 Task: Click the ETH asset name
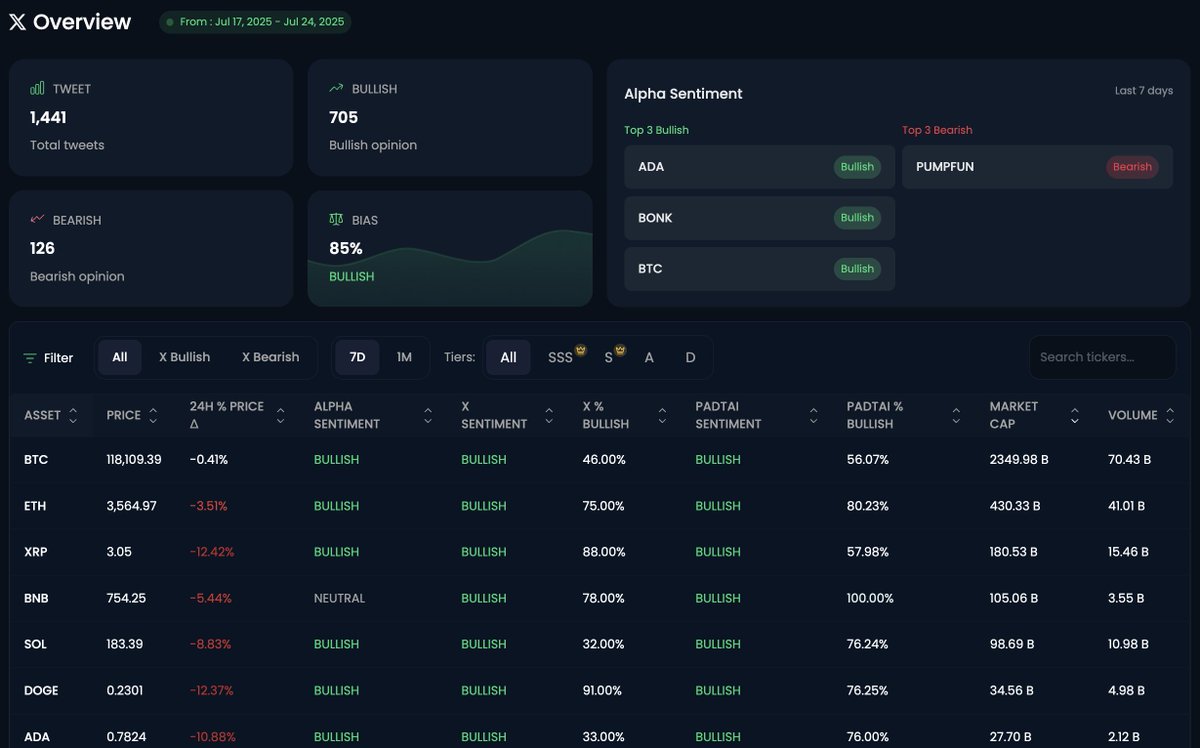tap(35, 506)
